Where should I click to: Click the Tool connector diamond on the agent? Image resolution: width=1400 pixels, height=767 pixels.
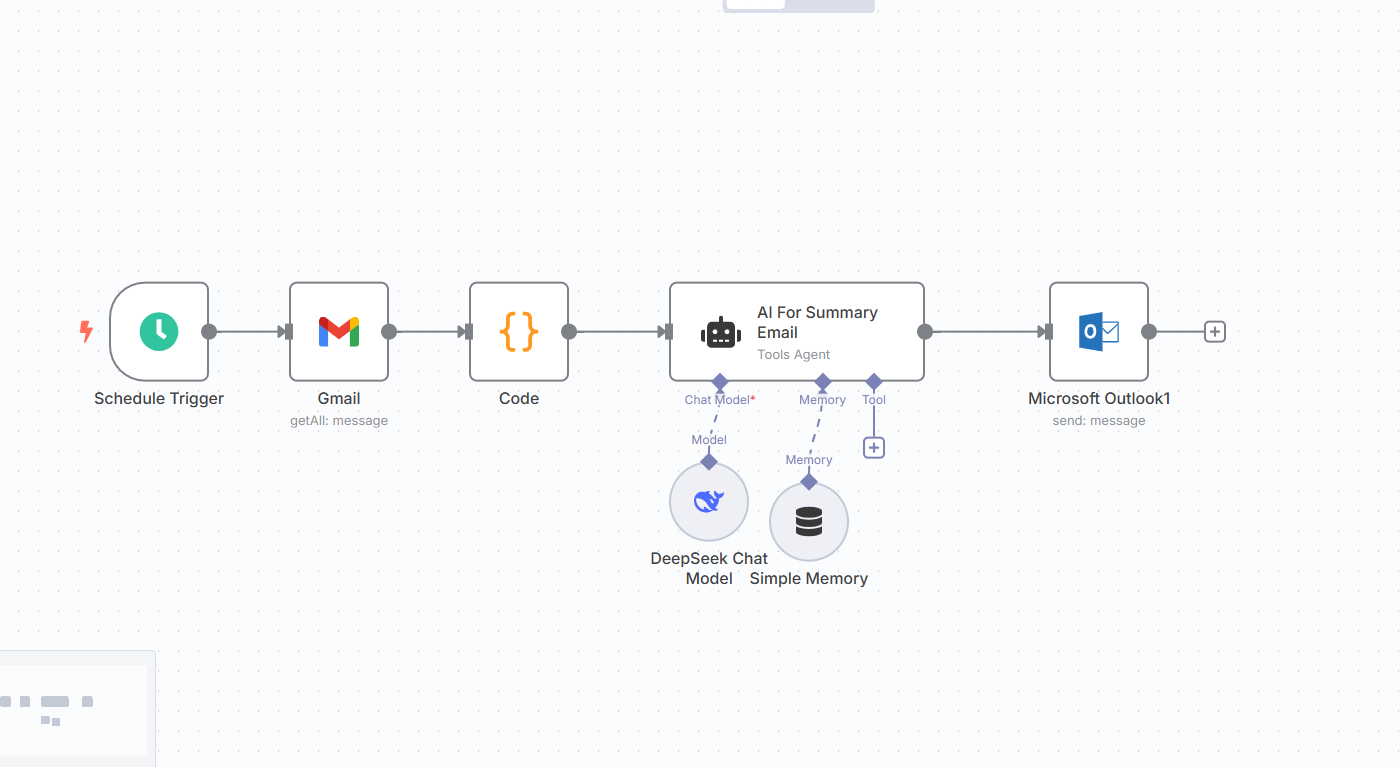(x=873, y=382)
